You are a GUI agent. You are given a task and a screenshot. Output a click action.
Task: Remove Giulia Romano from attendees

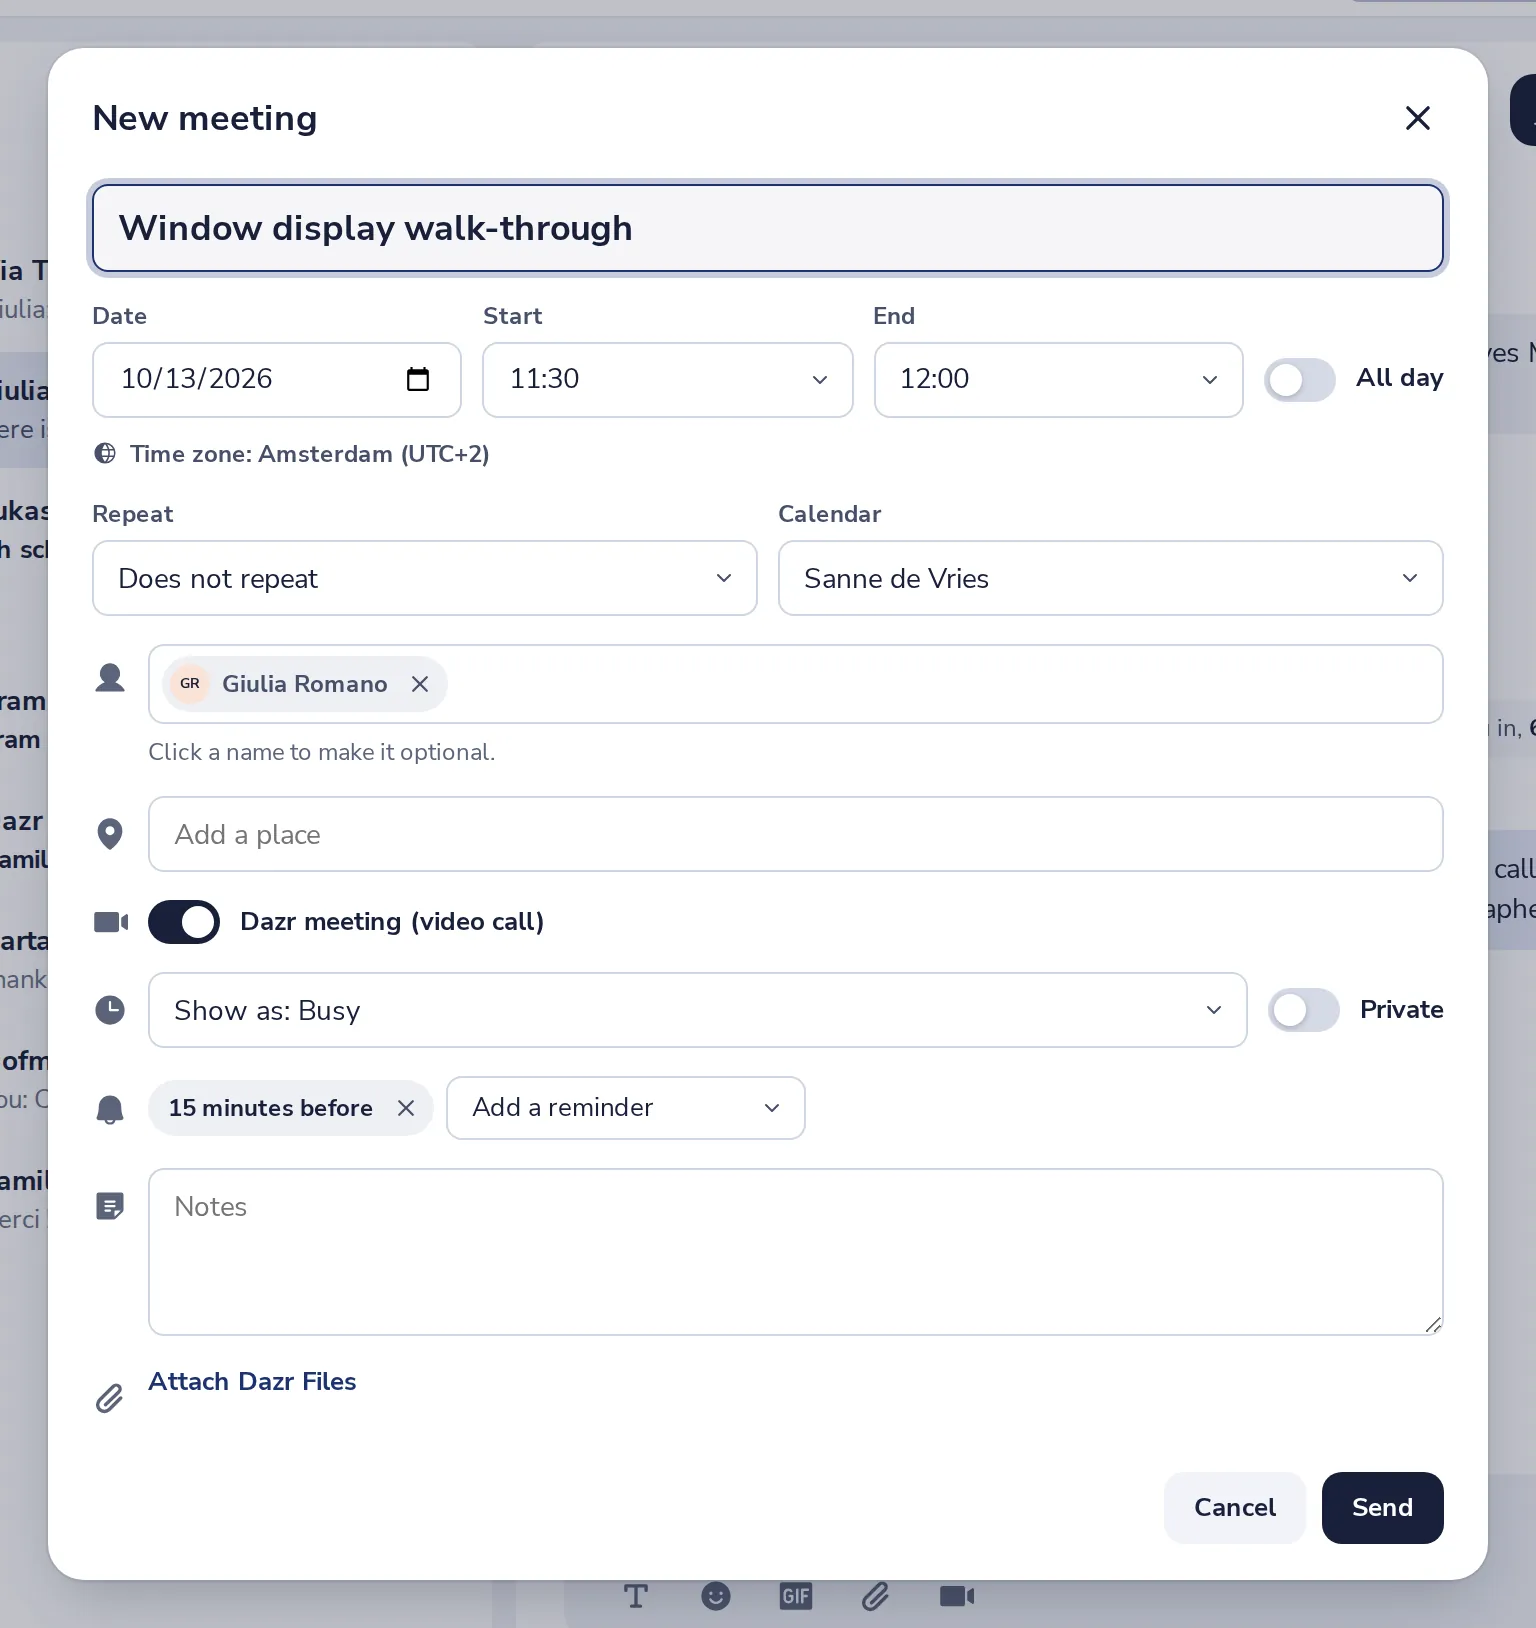420,684
